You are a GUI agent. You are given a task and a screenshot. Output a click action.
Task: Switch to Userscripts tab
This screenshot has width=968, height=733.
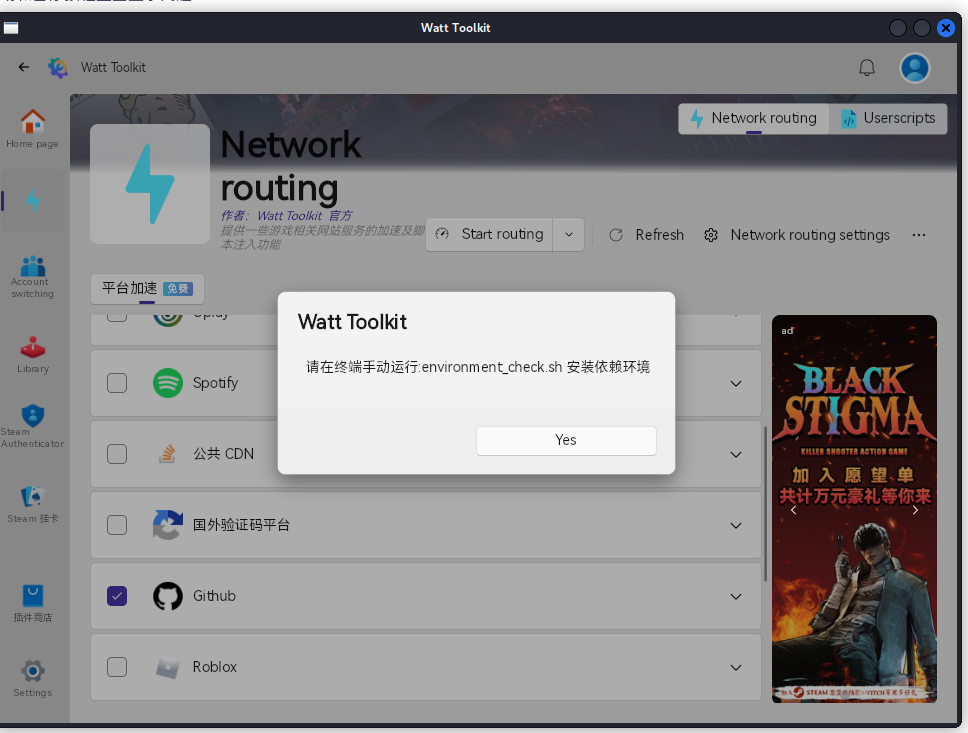pyautogui.click(x=888, y=118)
